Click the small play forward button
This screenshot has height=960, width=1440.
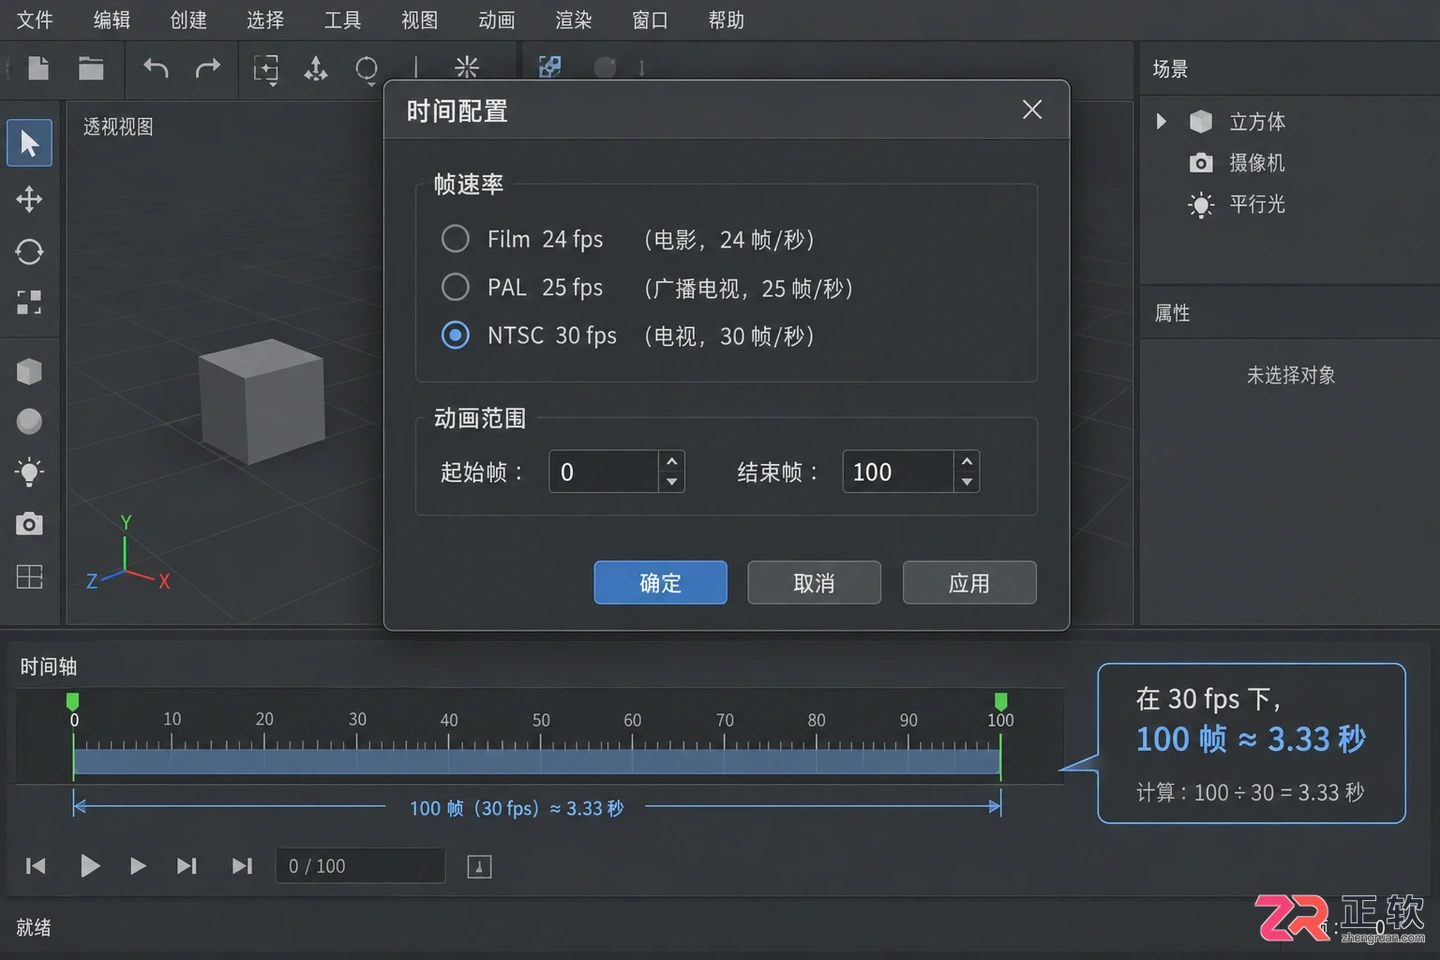138,866
